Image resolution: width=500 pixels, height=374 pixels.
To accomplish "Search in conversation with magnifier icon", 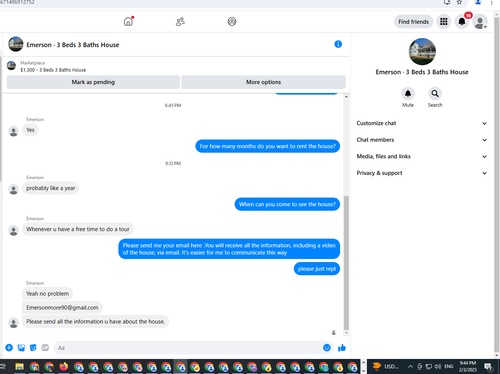I will pyautogui.click(x=435, y=94).
